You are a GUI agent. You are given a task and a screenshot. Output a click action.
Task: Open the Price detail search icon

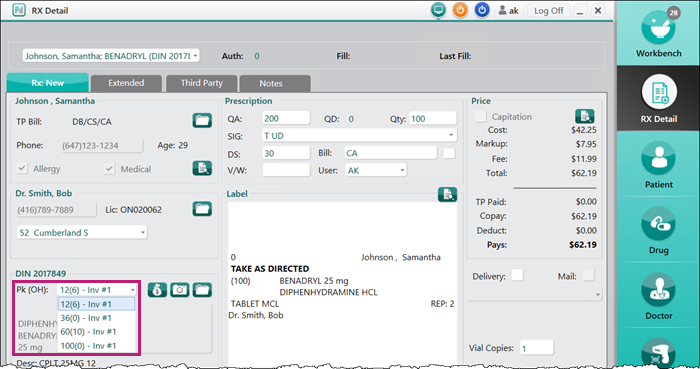point(584,116)
